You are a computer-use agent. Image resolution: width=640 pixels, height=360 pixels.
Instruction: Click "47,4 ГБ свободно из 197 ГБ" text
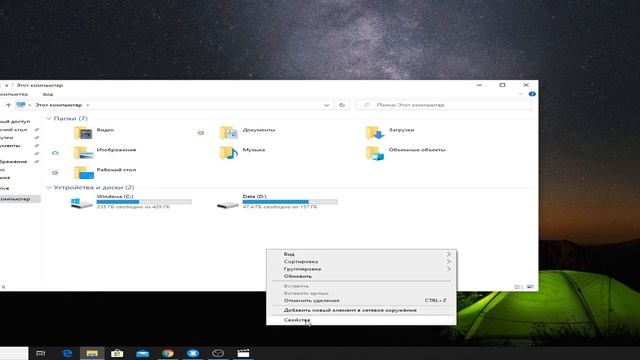[x=280, y=207]
